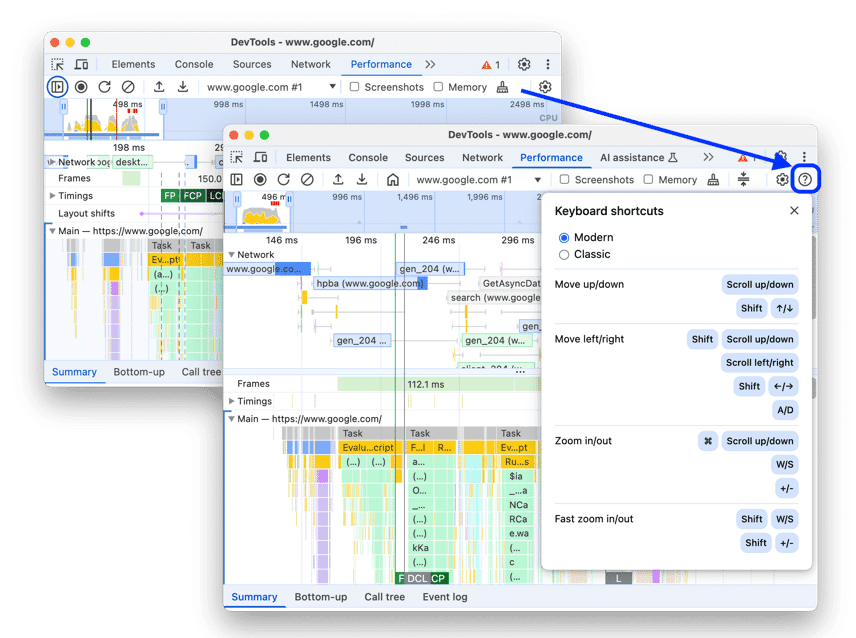Click DCL marker in front timeline
This screenshot has height=638, width=856.
pyautogui.click(x=418, y=578)
